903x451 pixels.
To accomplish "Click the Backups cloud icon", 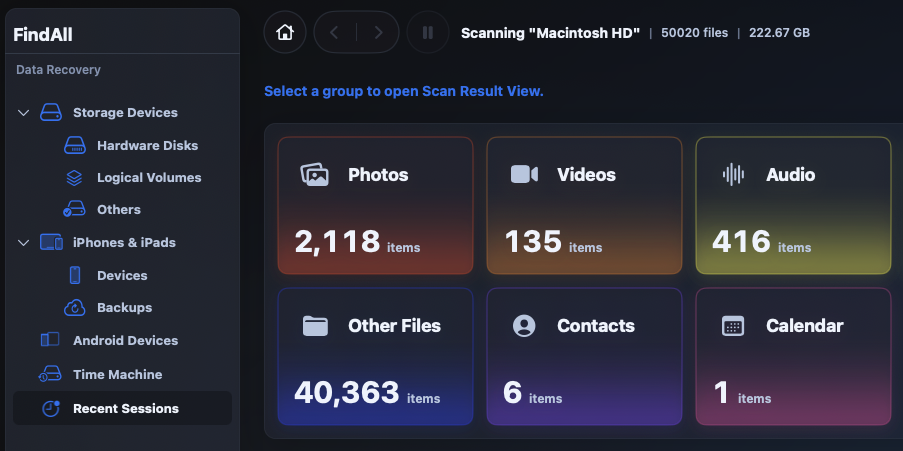I will coord(75,308).
